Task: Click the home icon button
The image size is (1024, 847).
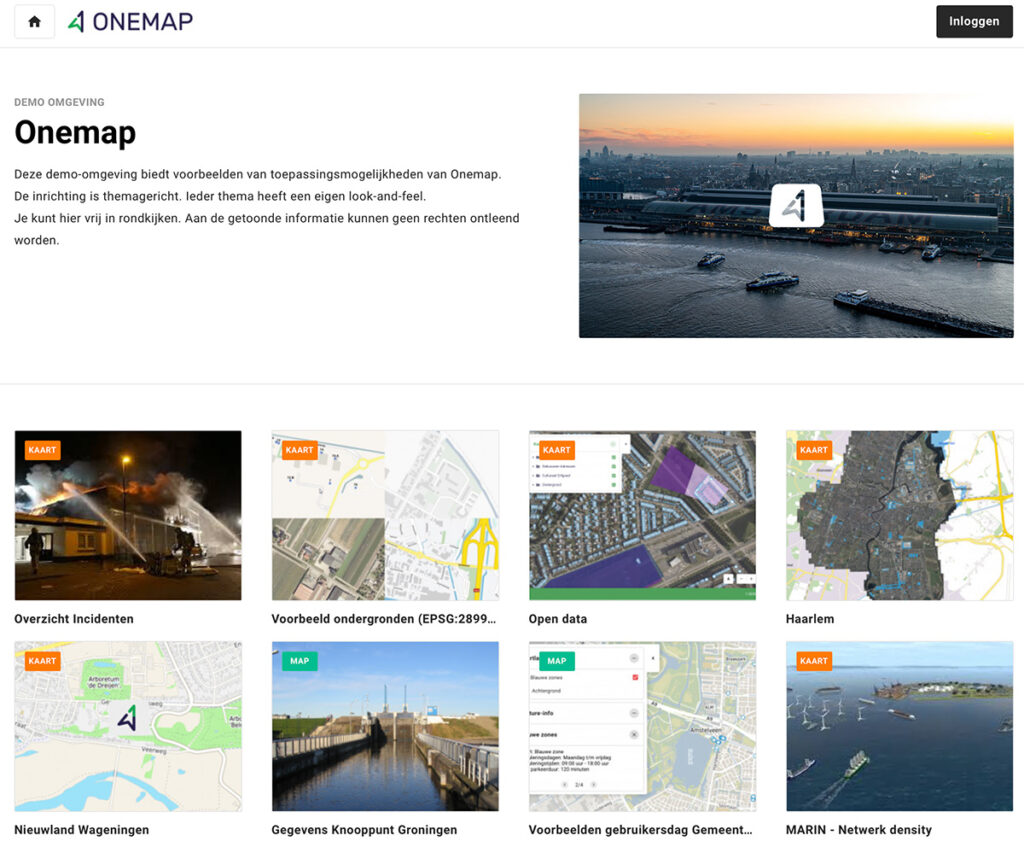Action: (x=34, y=21)
